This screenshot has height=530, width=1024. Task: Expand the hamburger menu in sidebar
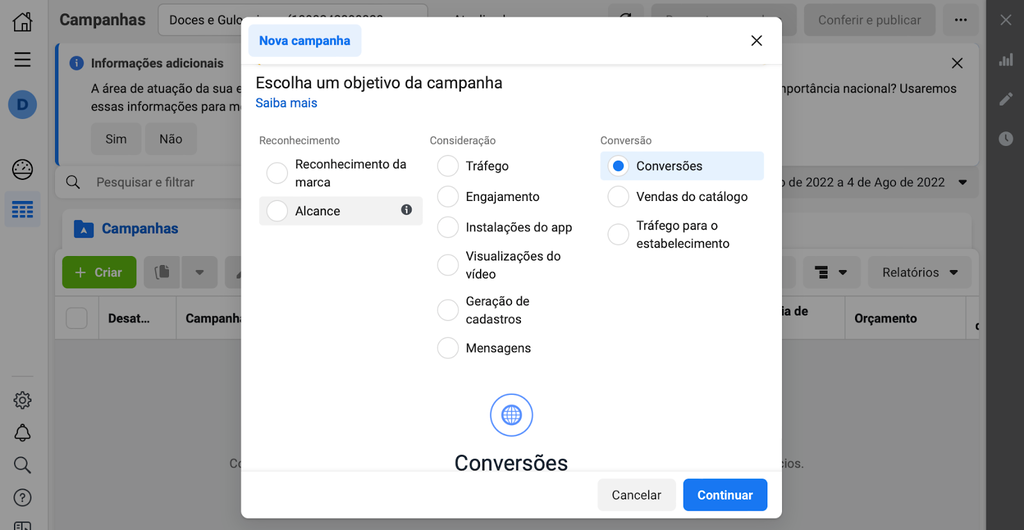click(x=22, y=60)
